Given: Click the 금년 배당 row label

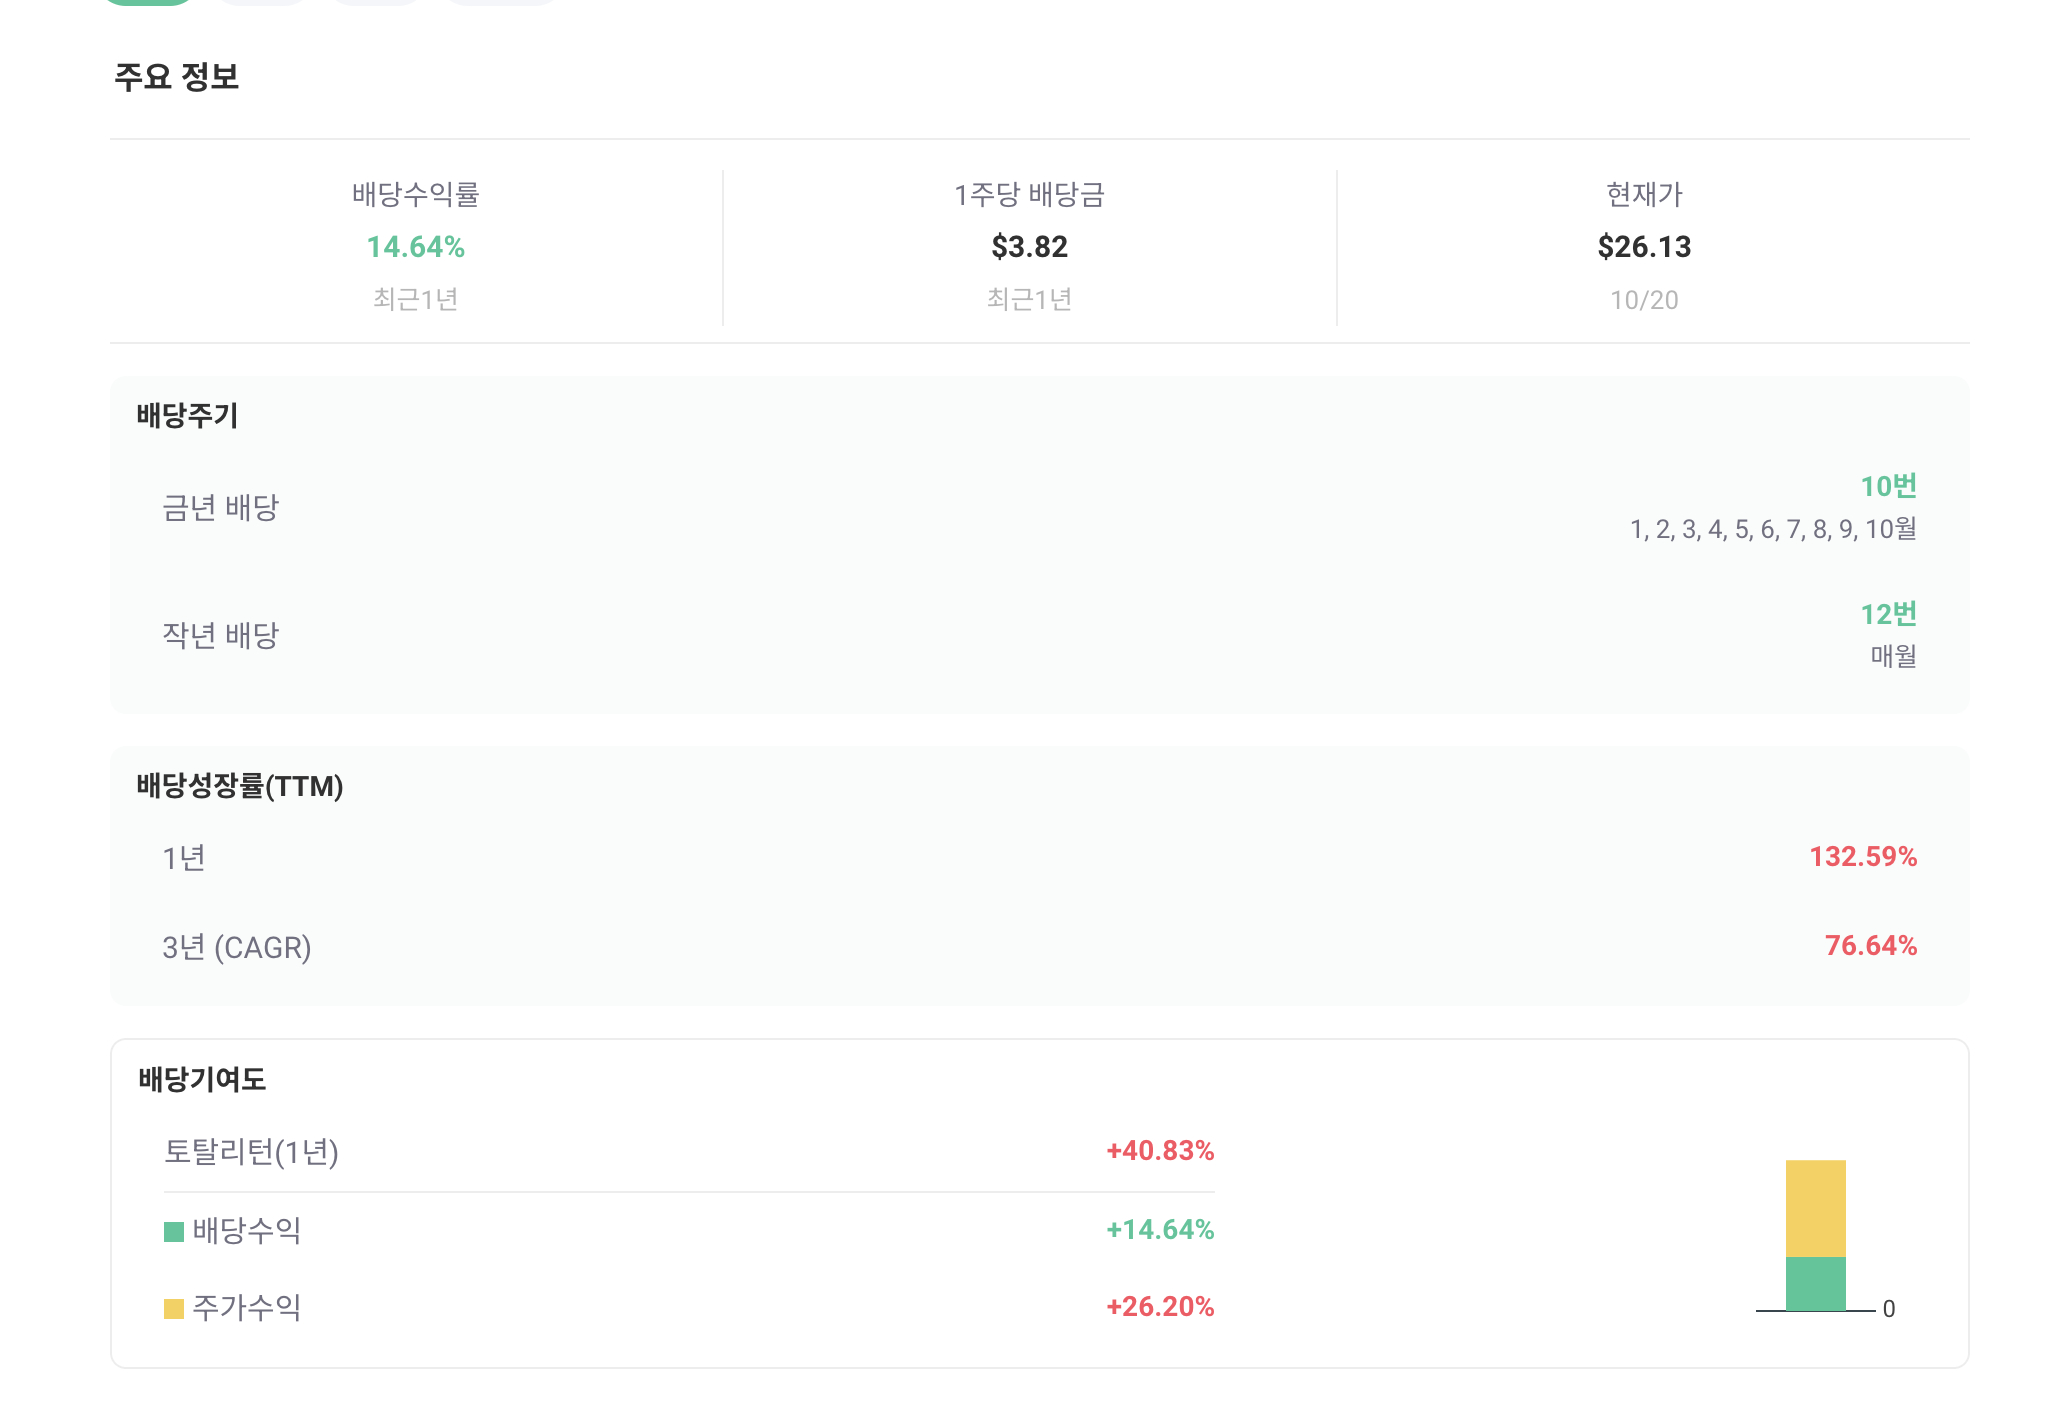Looking at the screenshot, I should [220, 508].
